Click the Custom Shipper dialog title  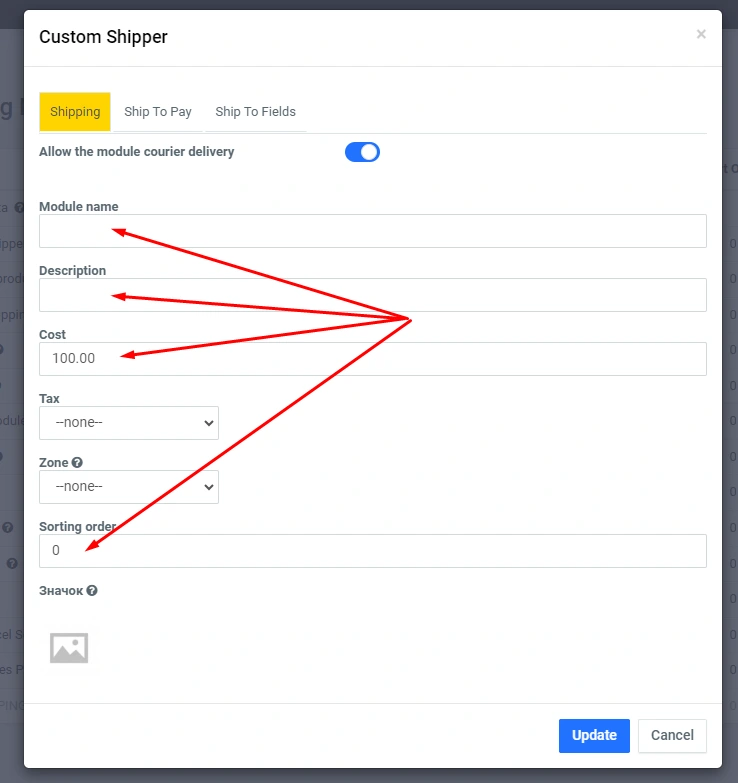pyautogui.click(x=103, y=37)
